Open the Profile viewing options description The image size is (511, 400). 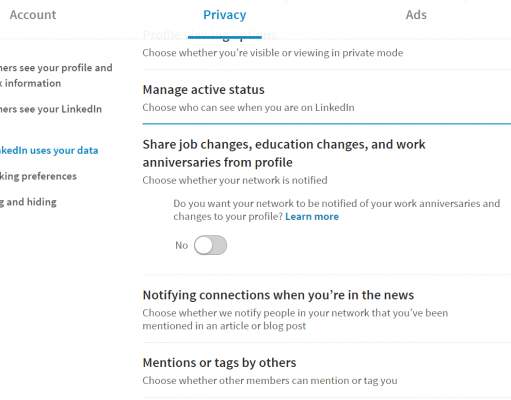[x=273, y=53]
